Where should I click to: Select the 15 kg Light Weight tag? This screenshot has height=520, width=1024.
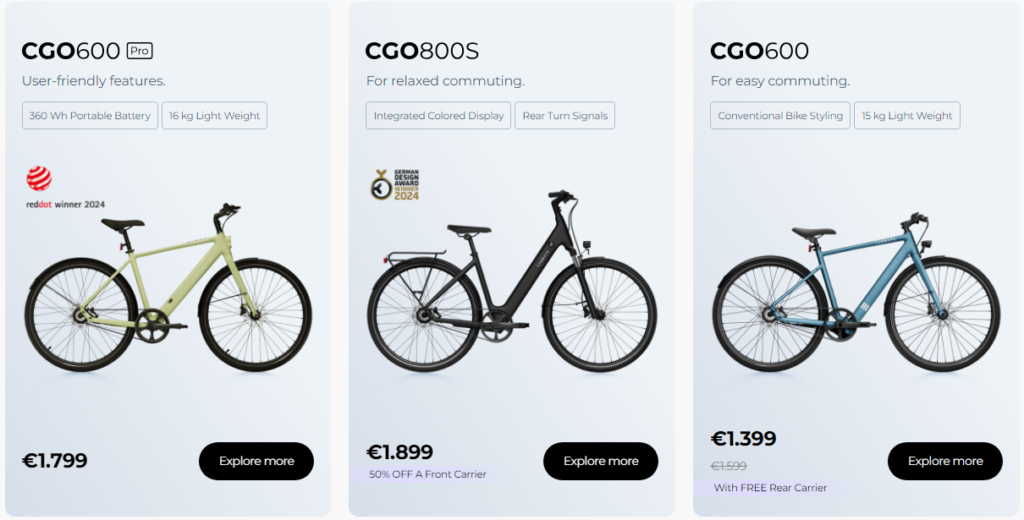pos(906,116)
